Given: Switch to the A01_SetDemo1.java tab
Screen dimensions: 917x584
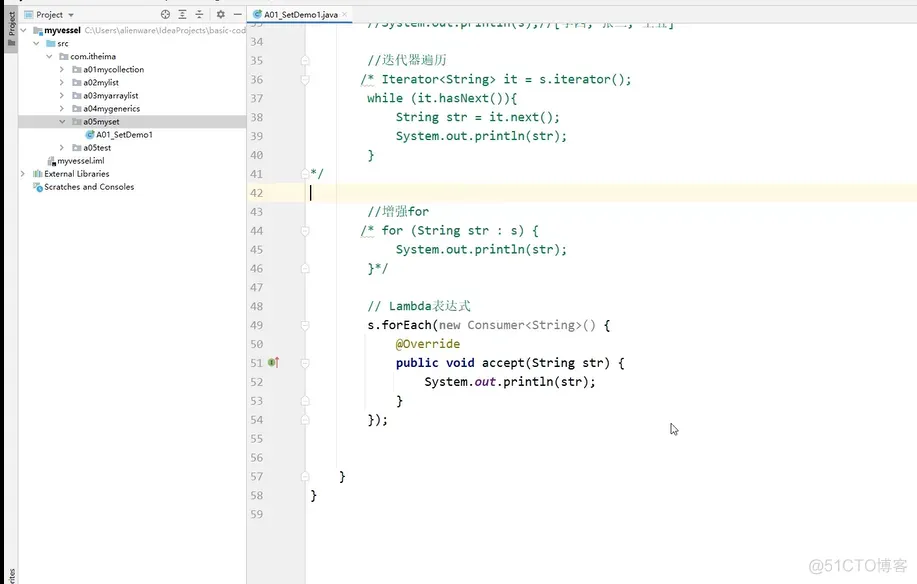Looking at the screenshot, I should pos(301,15).
